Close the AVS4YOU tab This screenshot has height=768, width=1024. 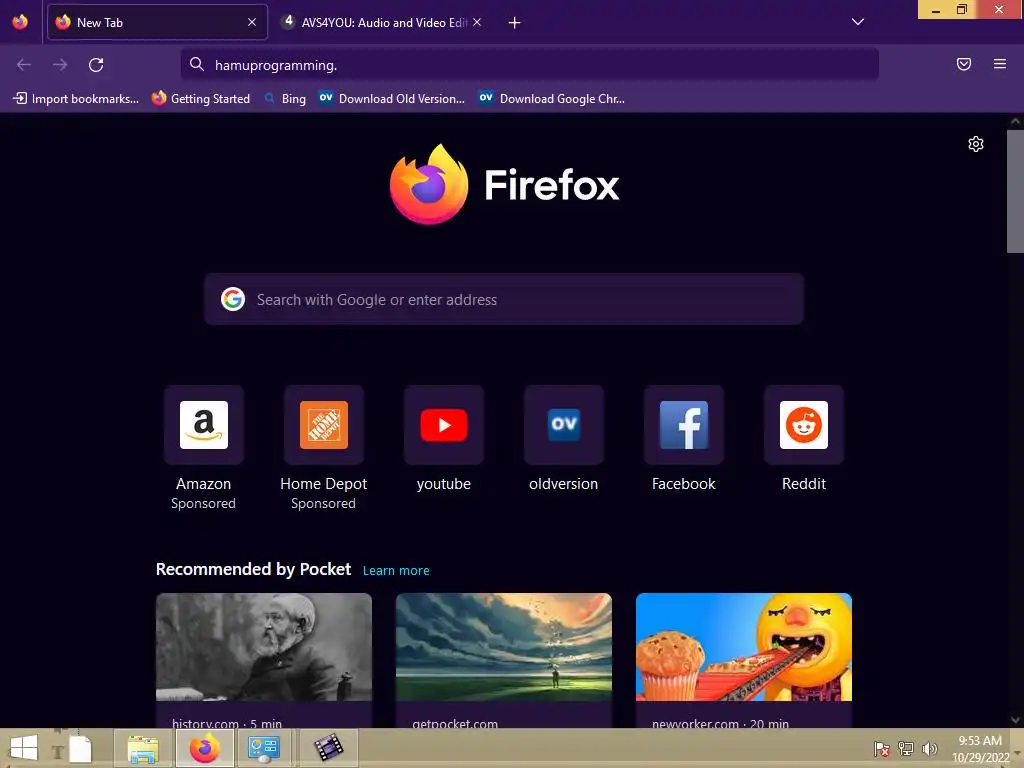477,22
